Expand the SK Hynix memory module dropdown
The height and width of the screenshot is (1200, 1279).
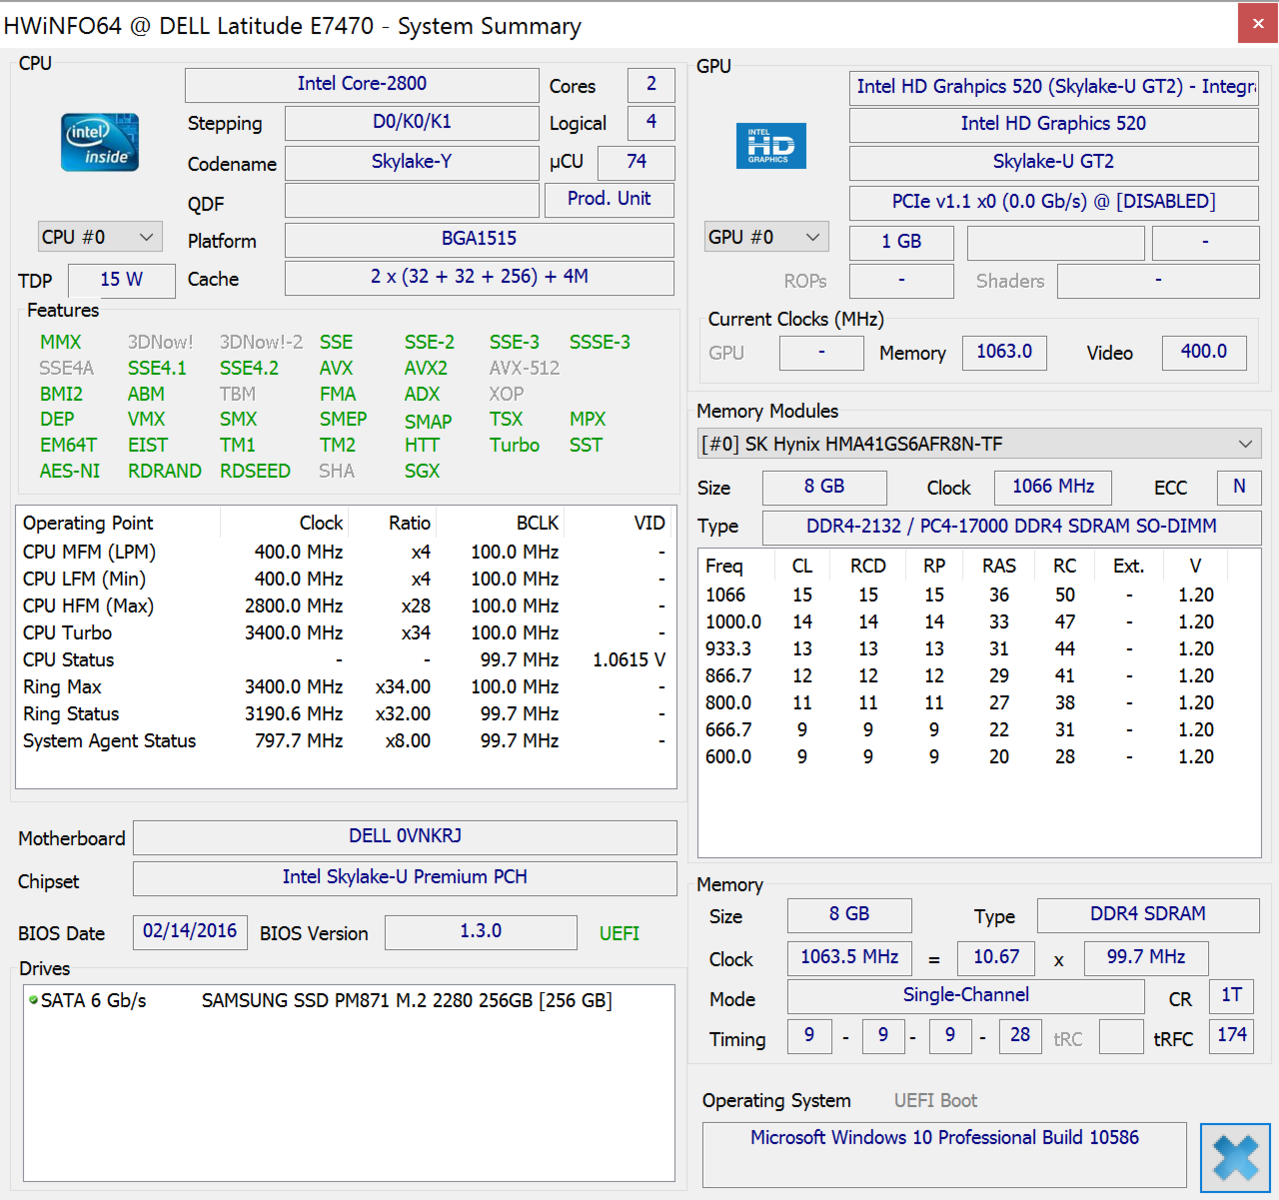click(x=979, y=444)
